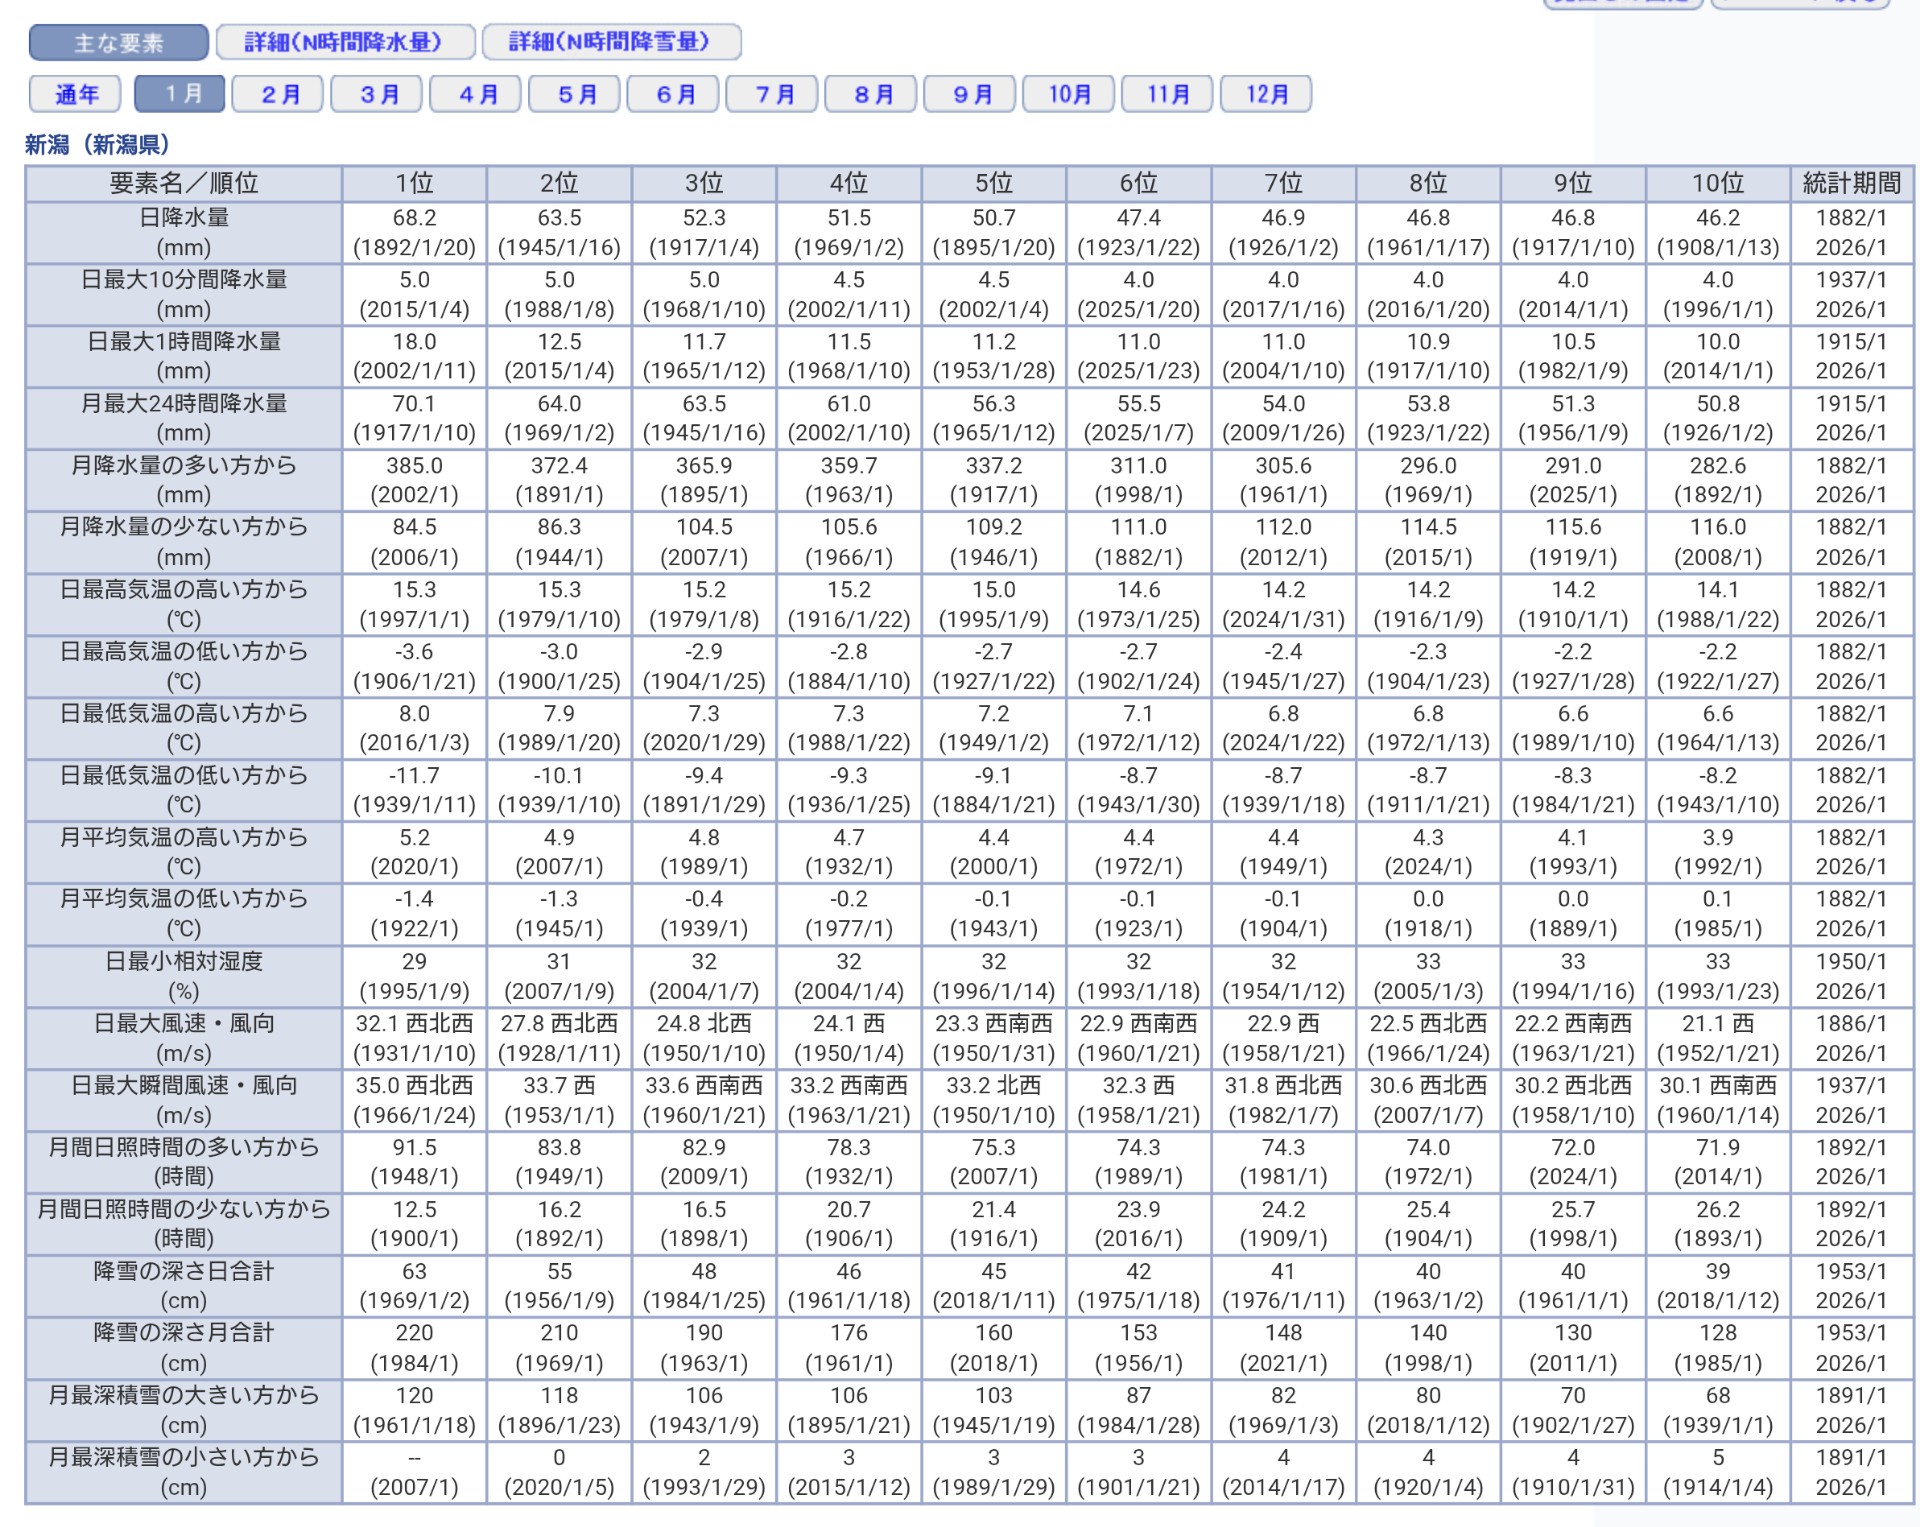
Task: Select the 4月 month button
Action: [477, 95]
